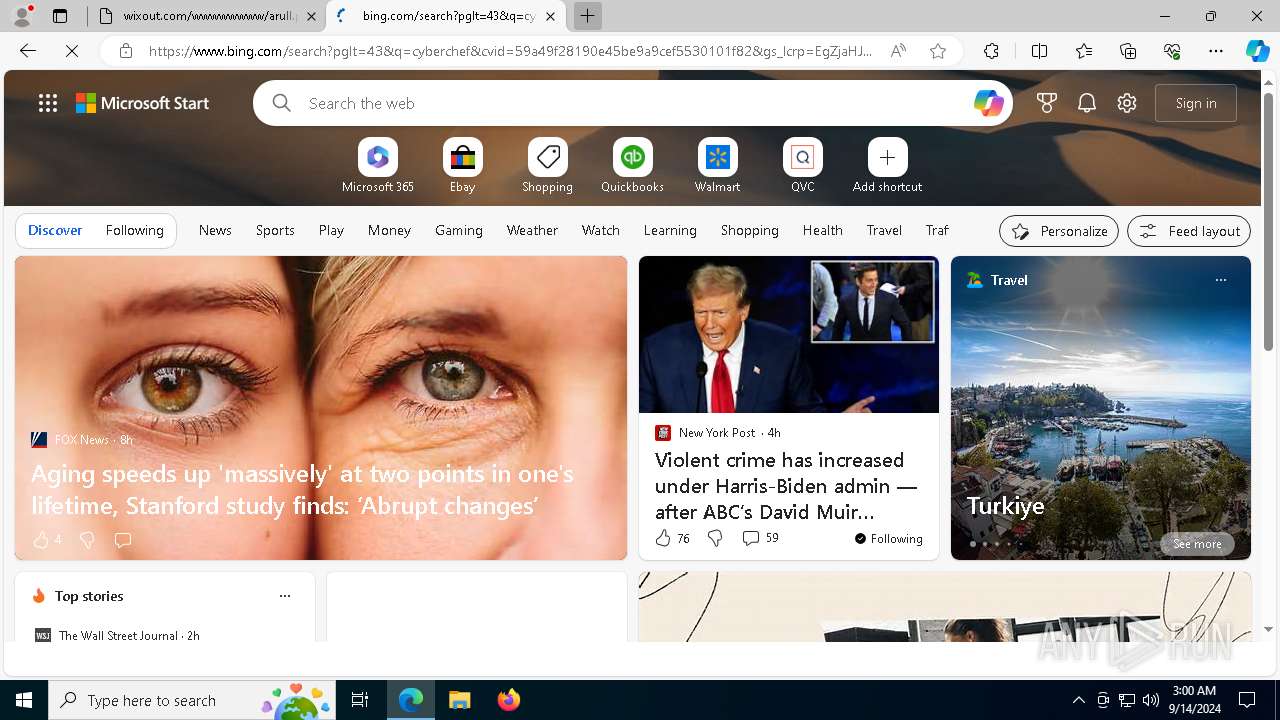Switch to the Discover tab

(x=55, y=230)
